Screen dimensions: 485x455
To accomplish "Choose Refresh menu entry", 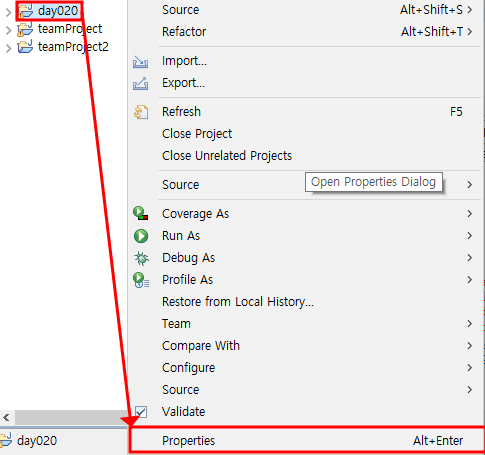I will tap(306, 112).
